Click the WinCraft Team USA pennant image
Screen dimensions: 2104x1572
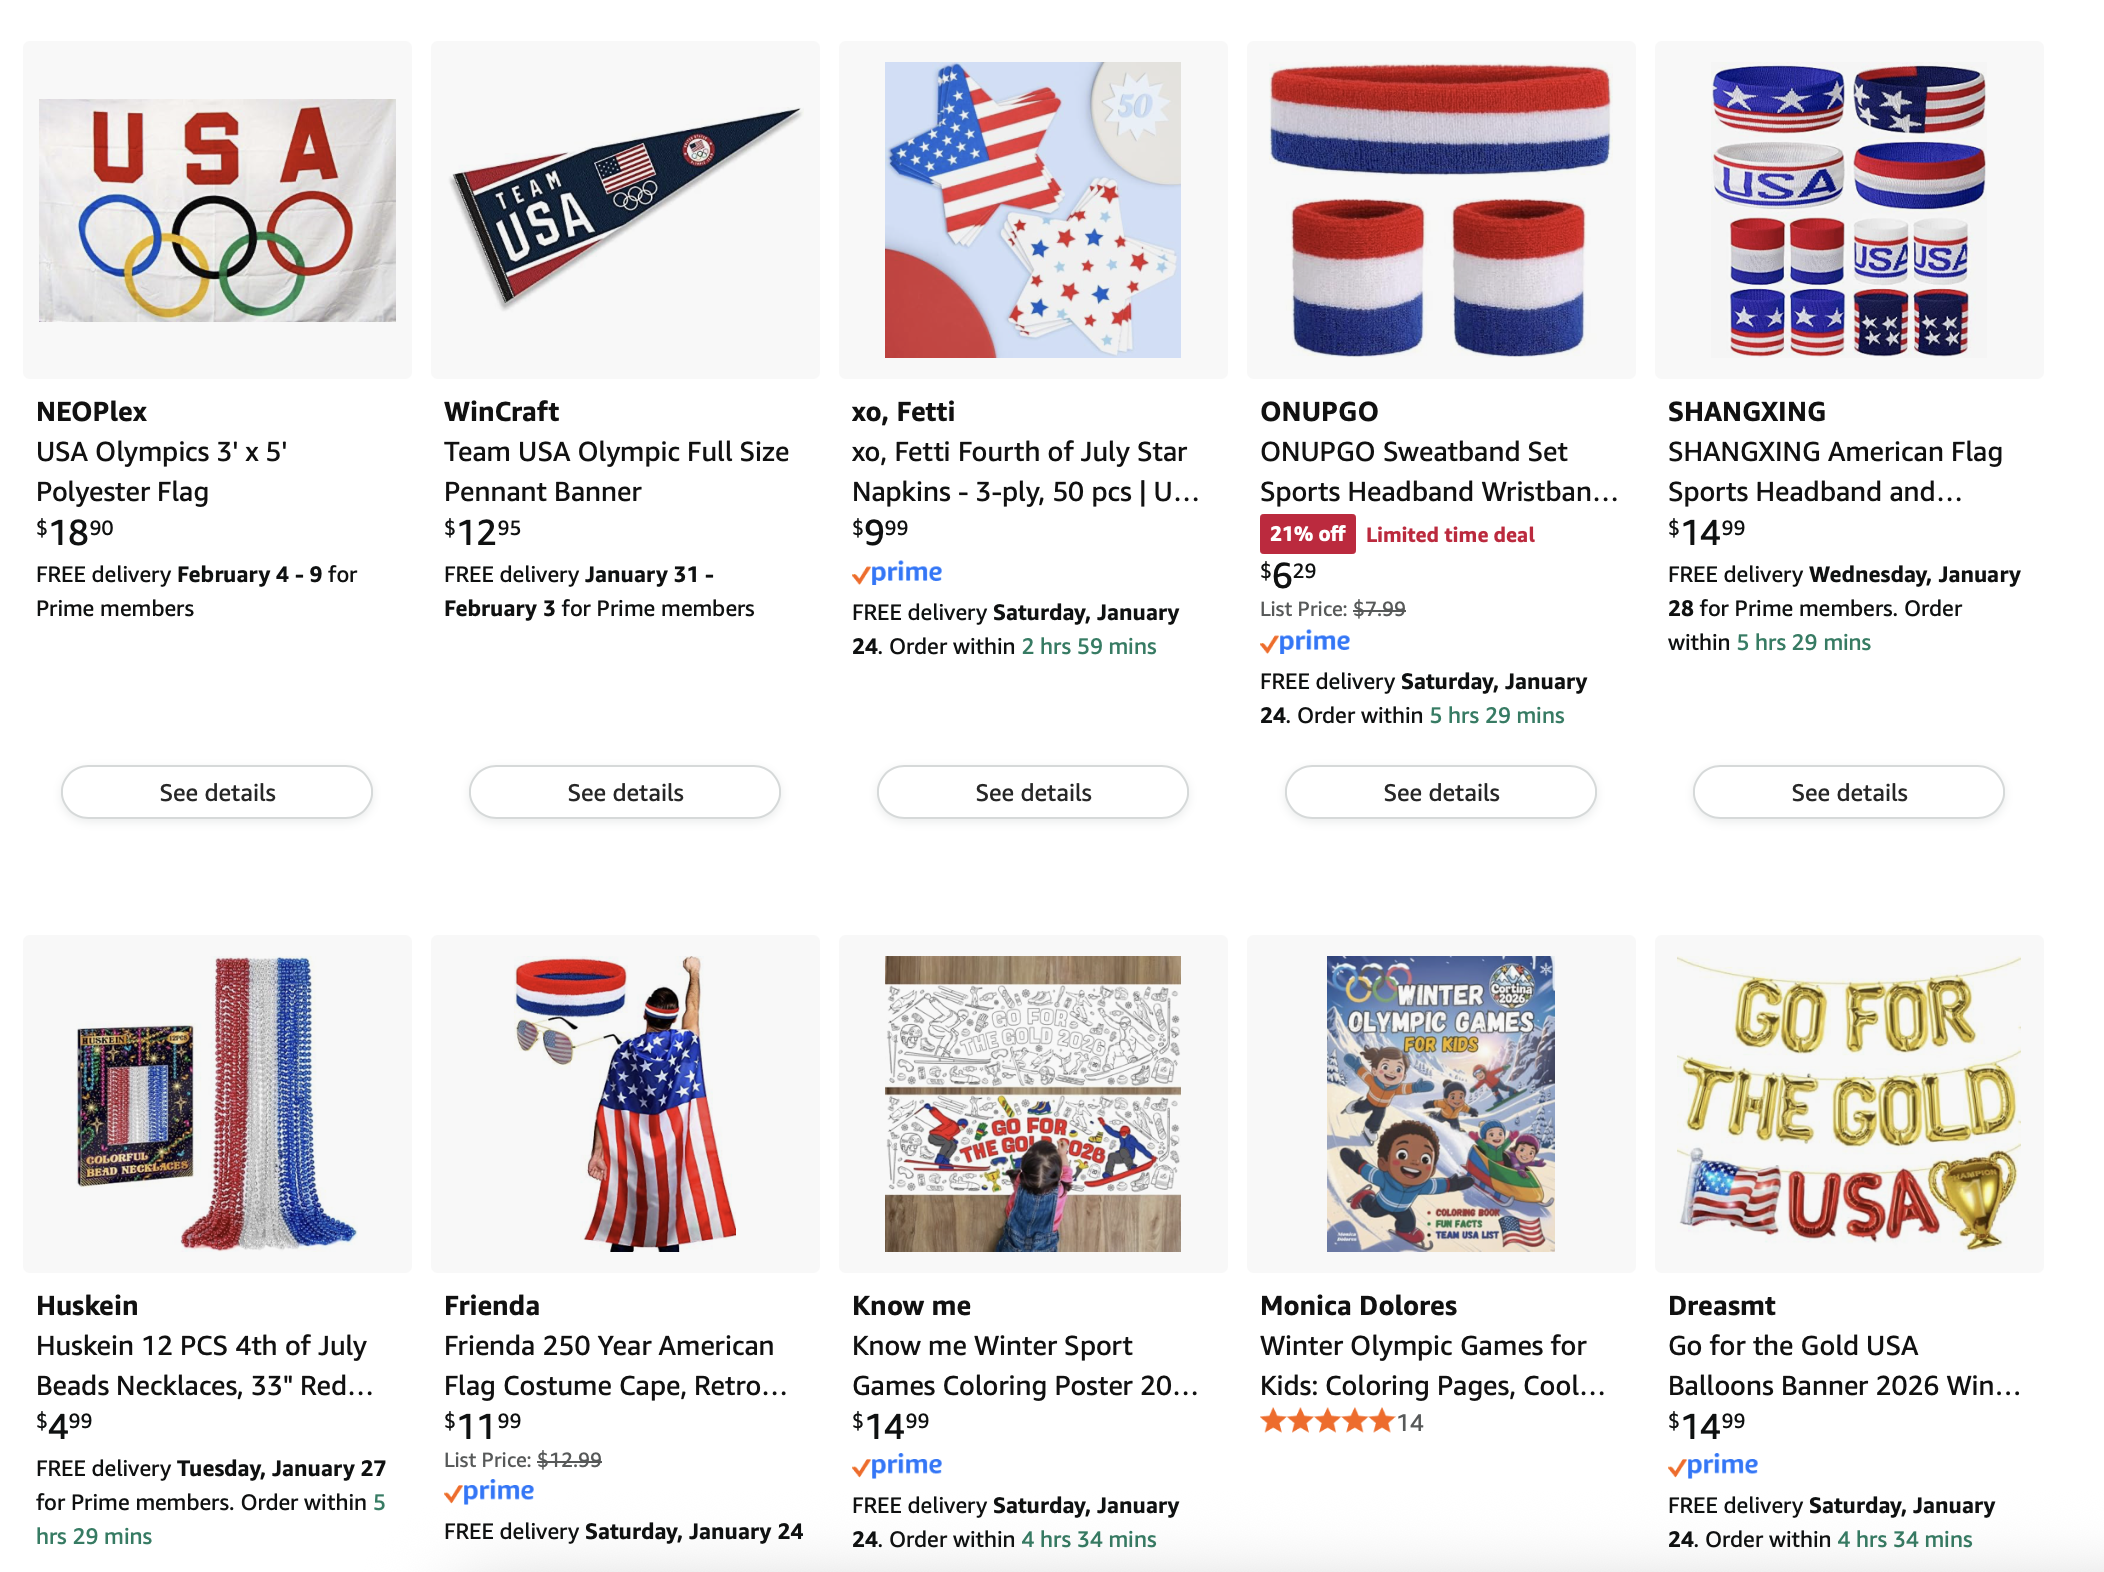click(625, 210)
